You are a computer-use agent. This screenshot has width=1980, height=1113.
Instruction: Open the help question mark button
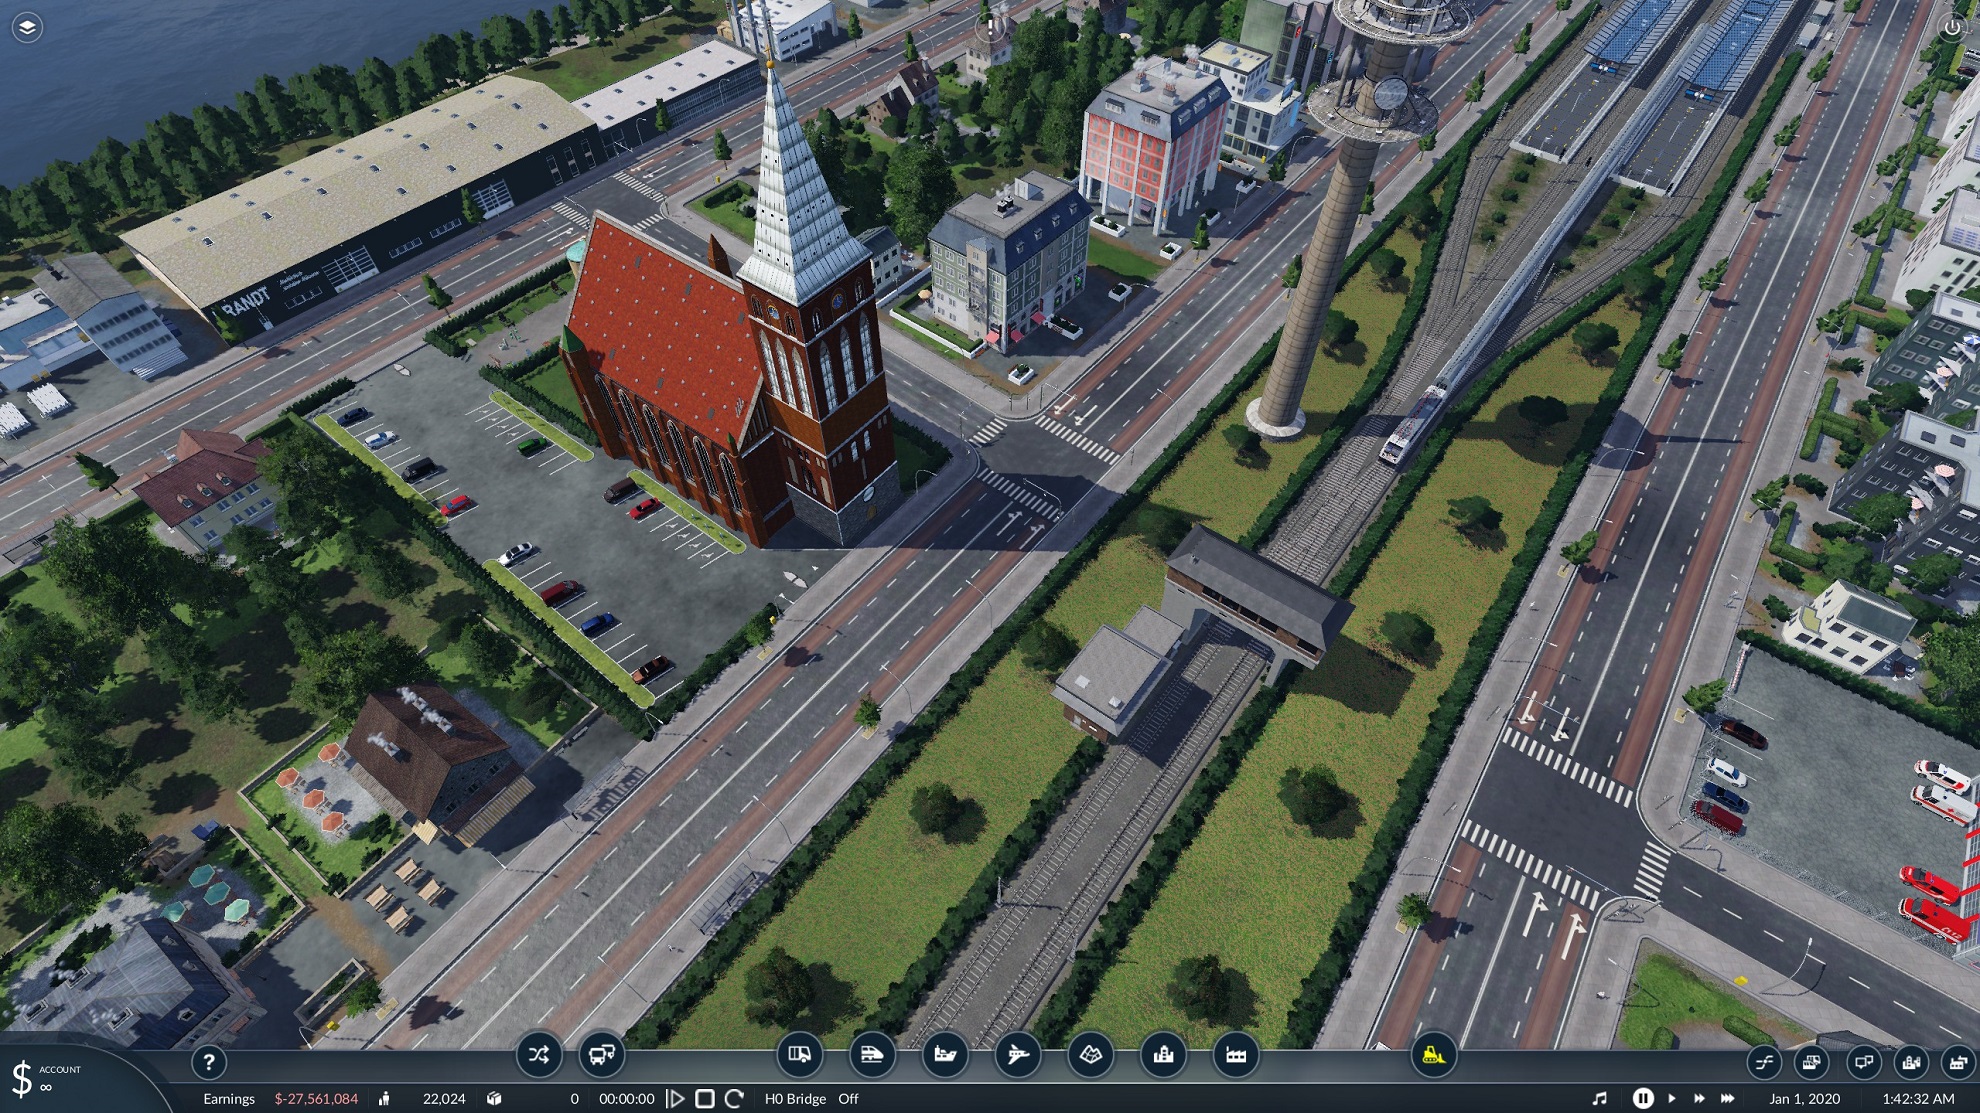pyautogui.click(x=208, y=1062)
